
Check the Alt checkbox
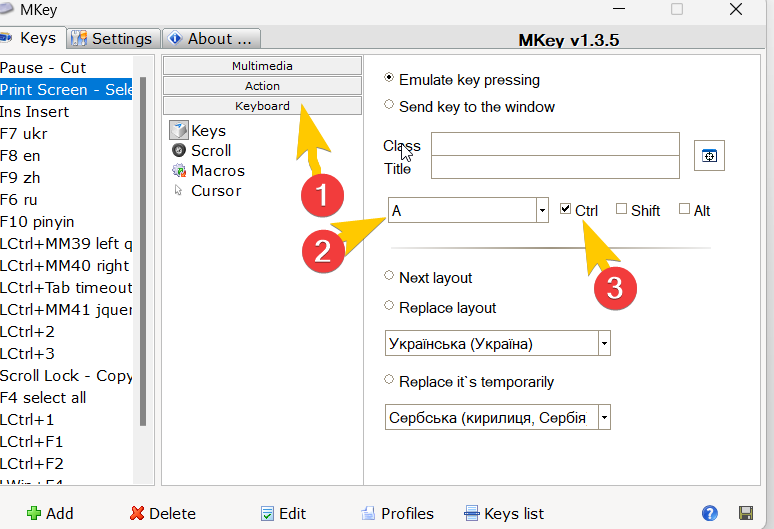tap(684, 209)
